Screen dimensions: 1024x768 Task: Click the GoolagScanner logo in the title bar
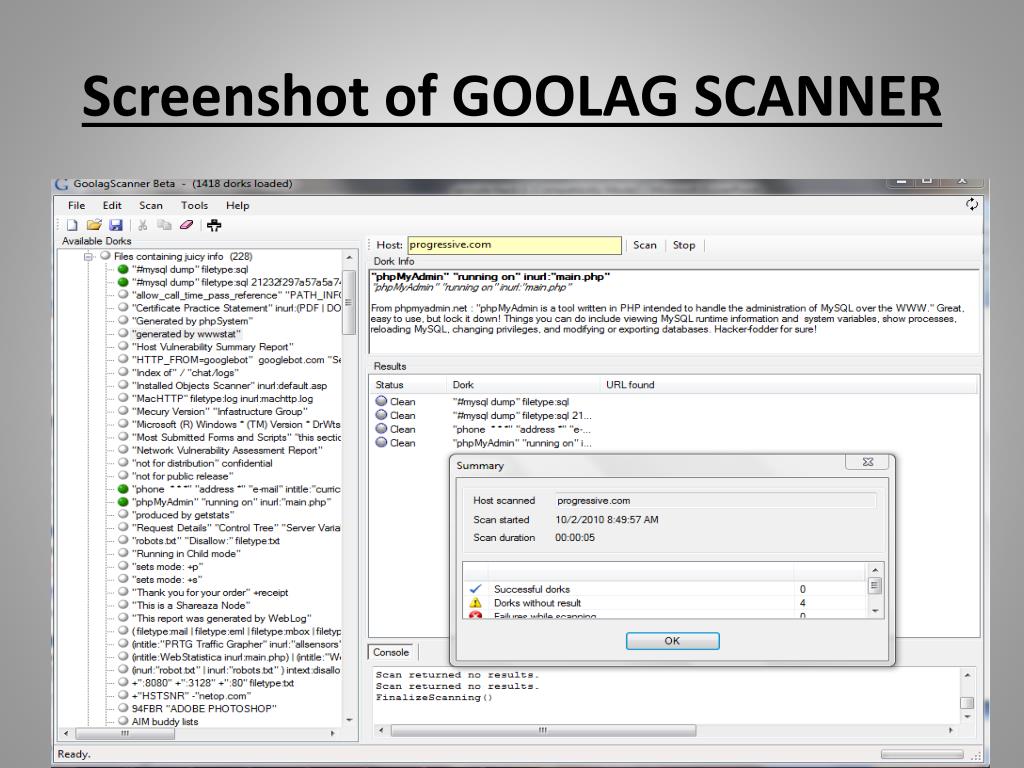62,184
